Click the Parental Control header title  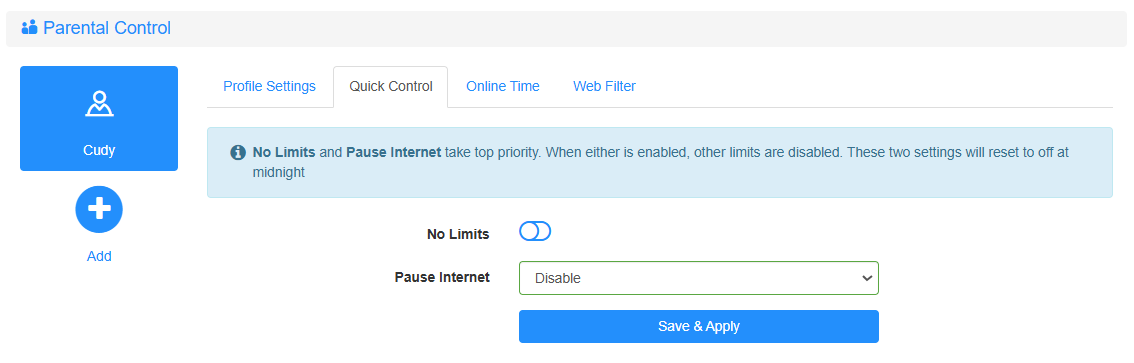tap(107, 28)
